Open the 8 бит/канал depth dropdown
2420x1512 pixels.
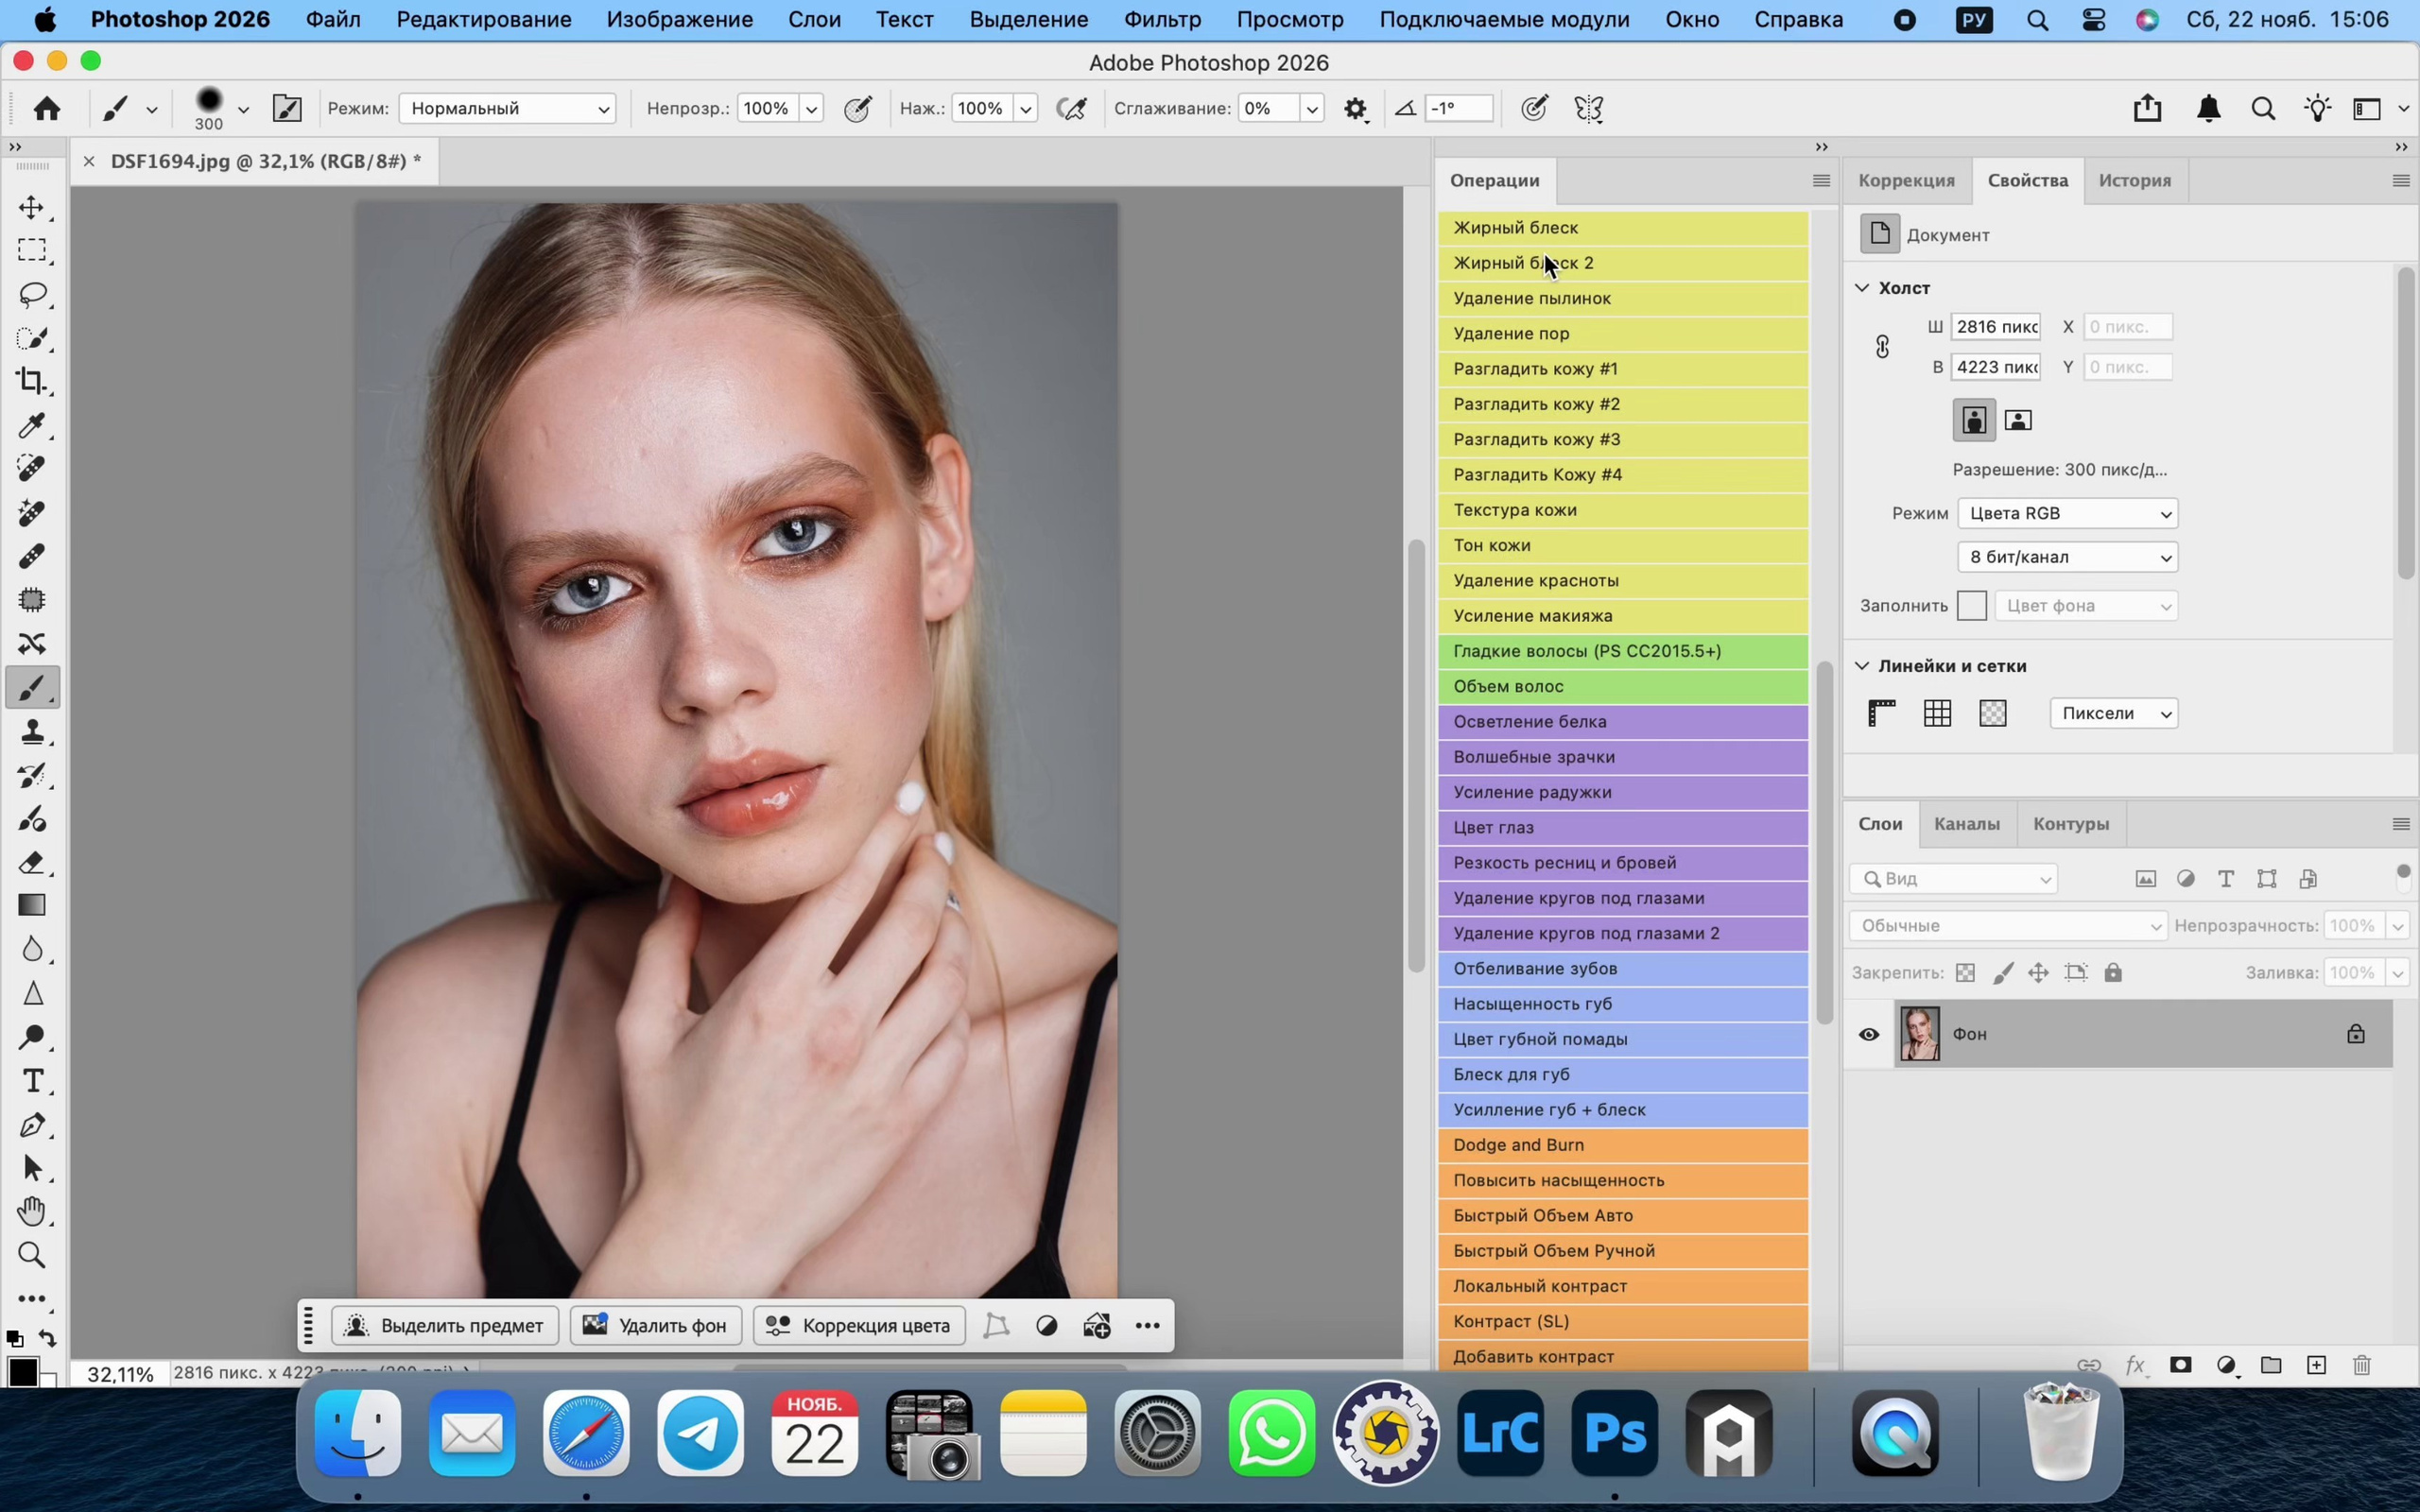click(2067, 557)
